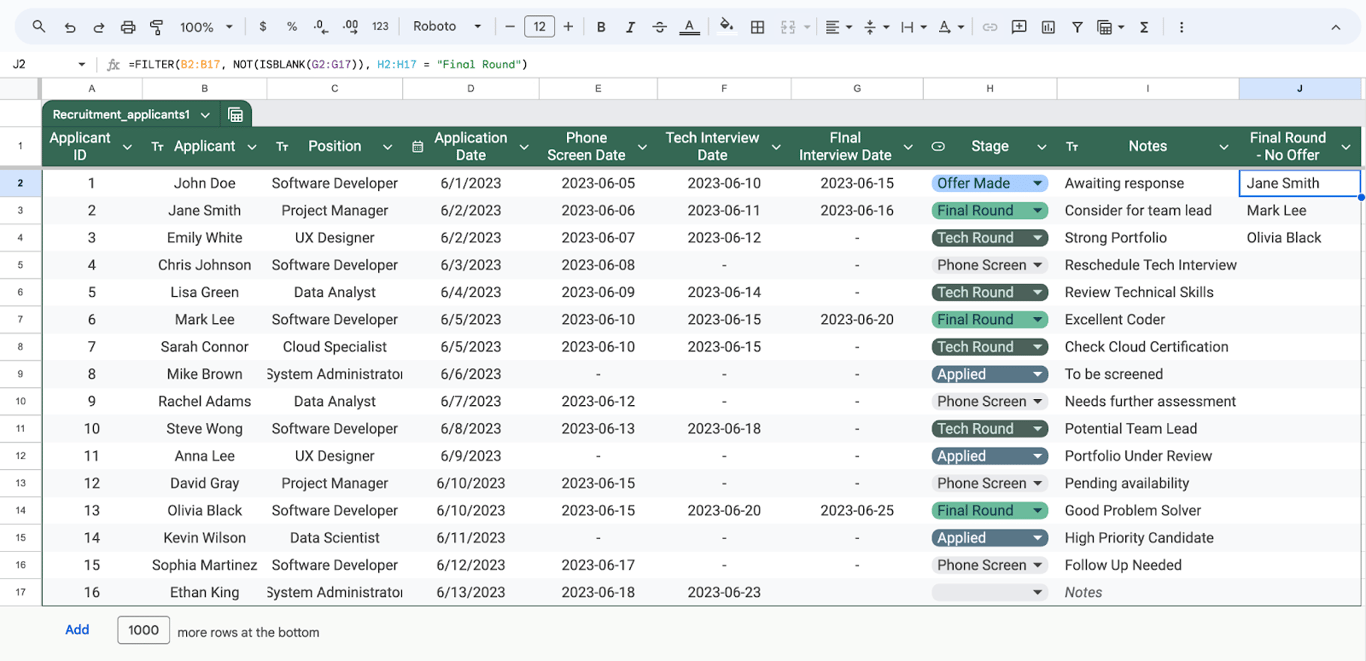Open more number formats (123)
The width and height of the screenshot is (1366, 661).
pos(380,27)
